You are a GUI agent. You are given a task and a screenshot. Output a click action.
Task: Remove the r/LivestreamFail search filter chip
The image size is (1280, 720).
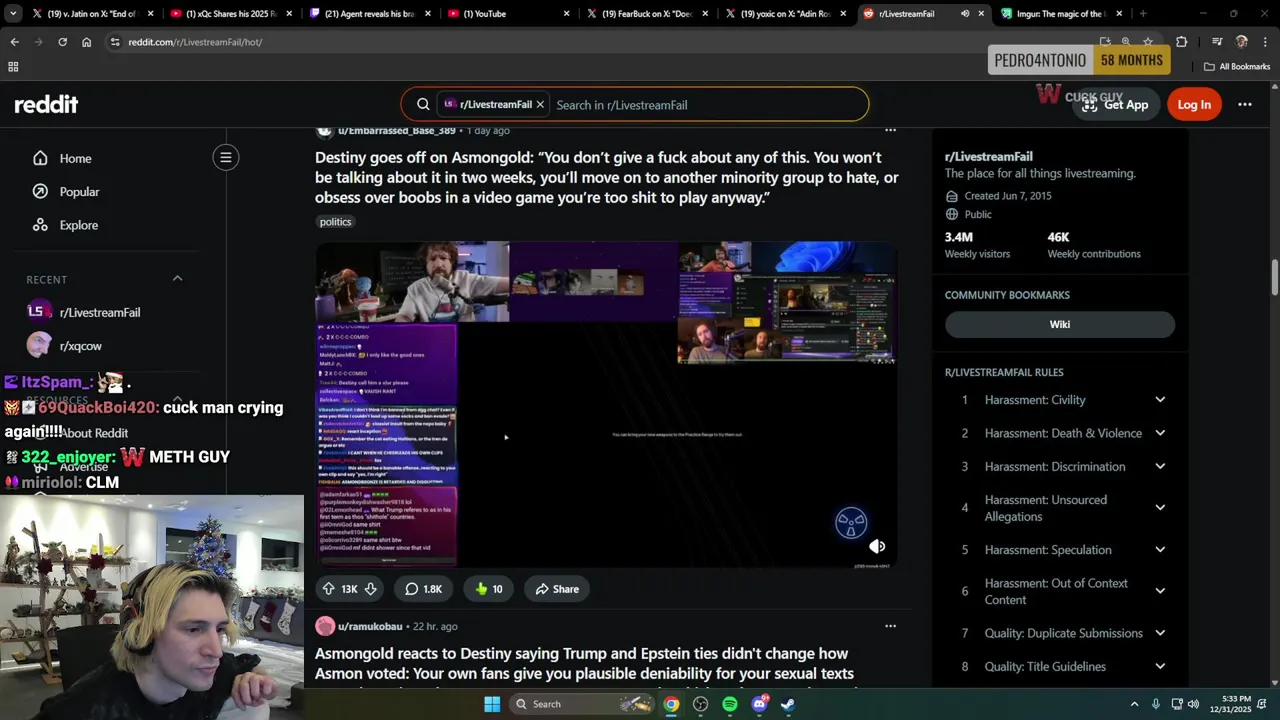540,104
